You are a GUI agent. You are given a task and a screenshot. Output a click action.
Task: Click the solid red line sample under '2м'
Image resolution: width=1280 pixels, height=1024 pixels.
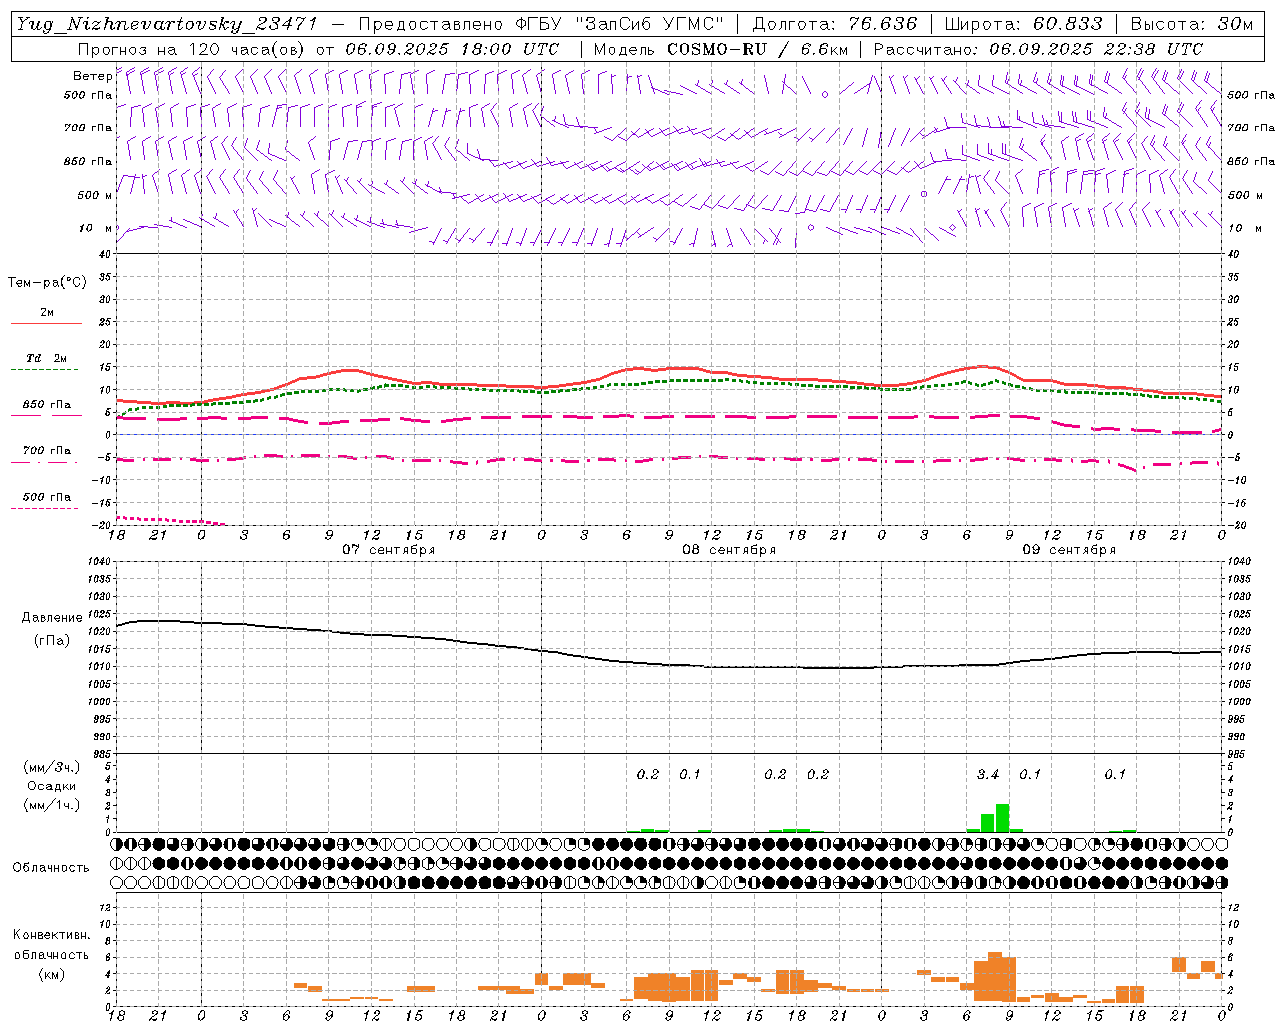pos(46,323)
